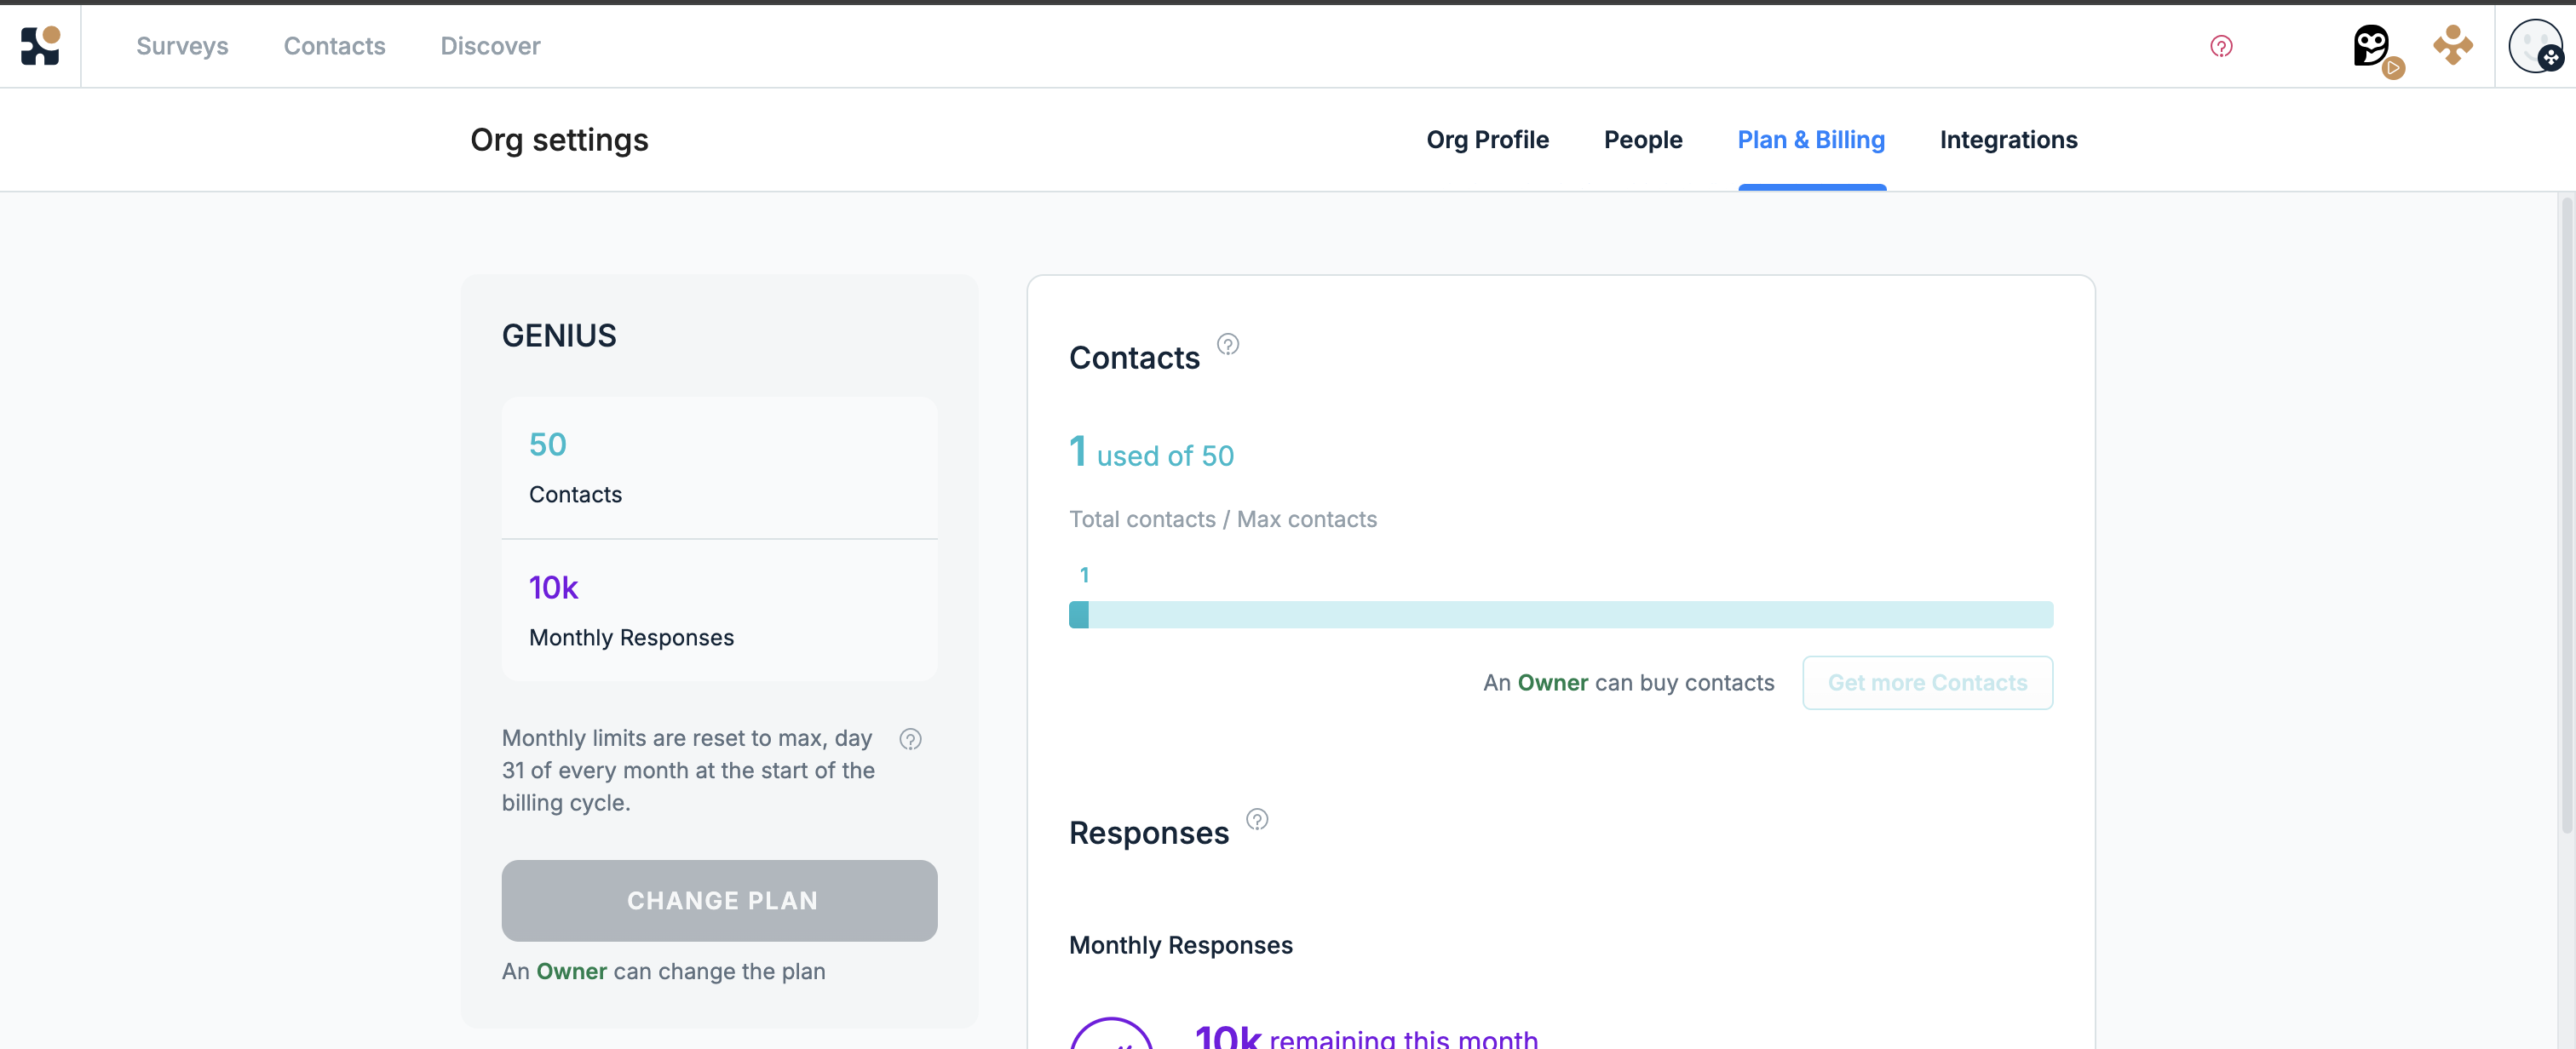Click the contacts usage progress bar
2576x1049 pixels.
tap(1561, 615)
